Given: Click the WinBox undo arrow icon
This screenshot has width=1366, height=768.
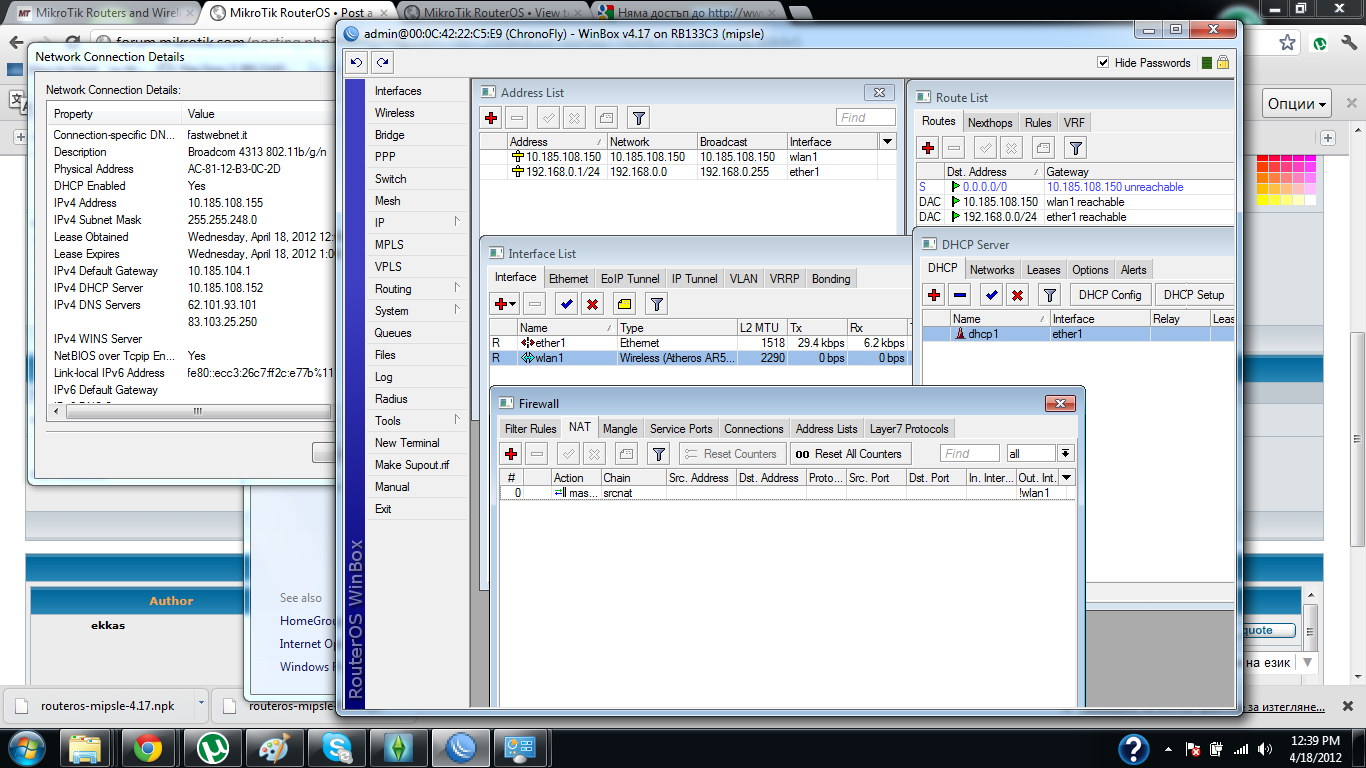Looking at the screenshot, I should pyautogui.click(x=357, y=63).
